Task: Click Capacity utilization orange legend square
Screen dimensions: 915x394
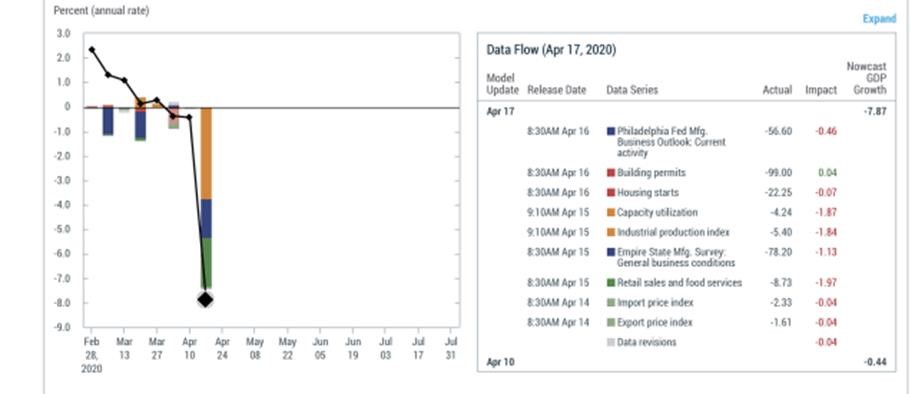Action: pos(611,212)
